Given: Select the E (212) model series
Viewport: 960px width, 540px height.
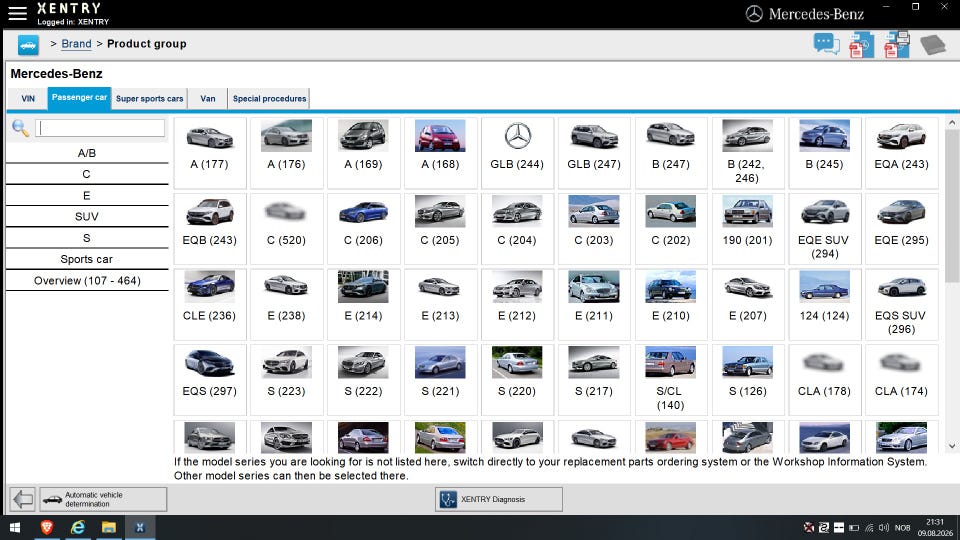Looking at the screenshot, I should [x=517, y=304].
